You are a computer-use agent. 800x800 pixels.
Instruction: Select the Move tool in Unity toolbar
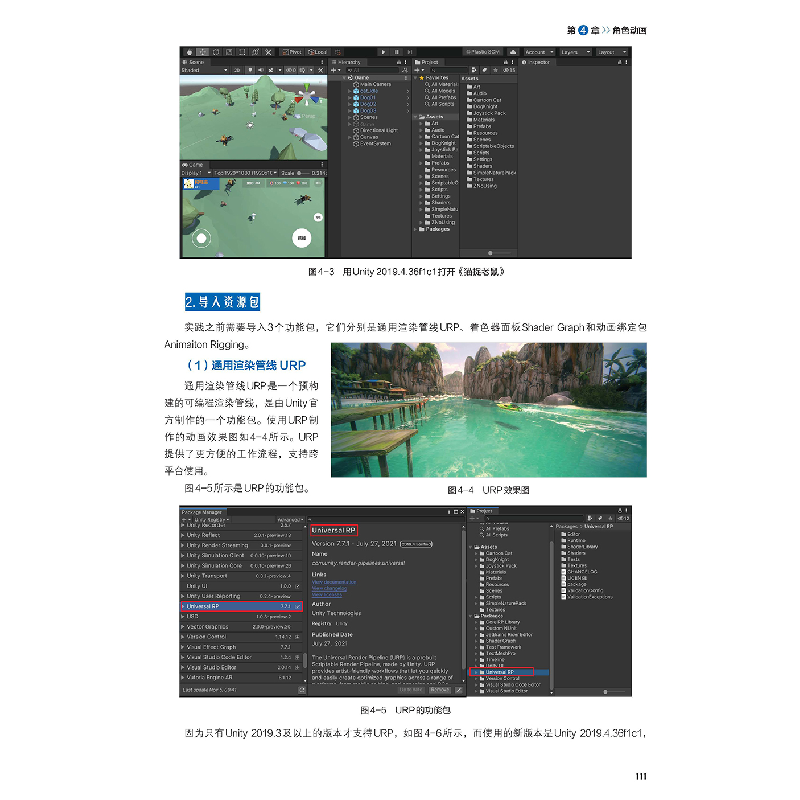(x=203, y=52)
